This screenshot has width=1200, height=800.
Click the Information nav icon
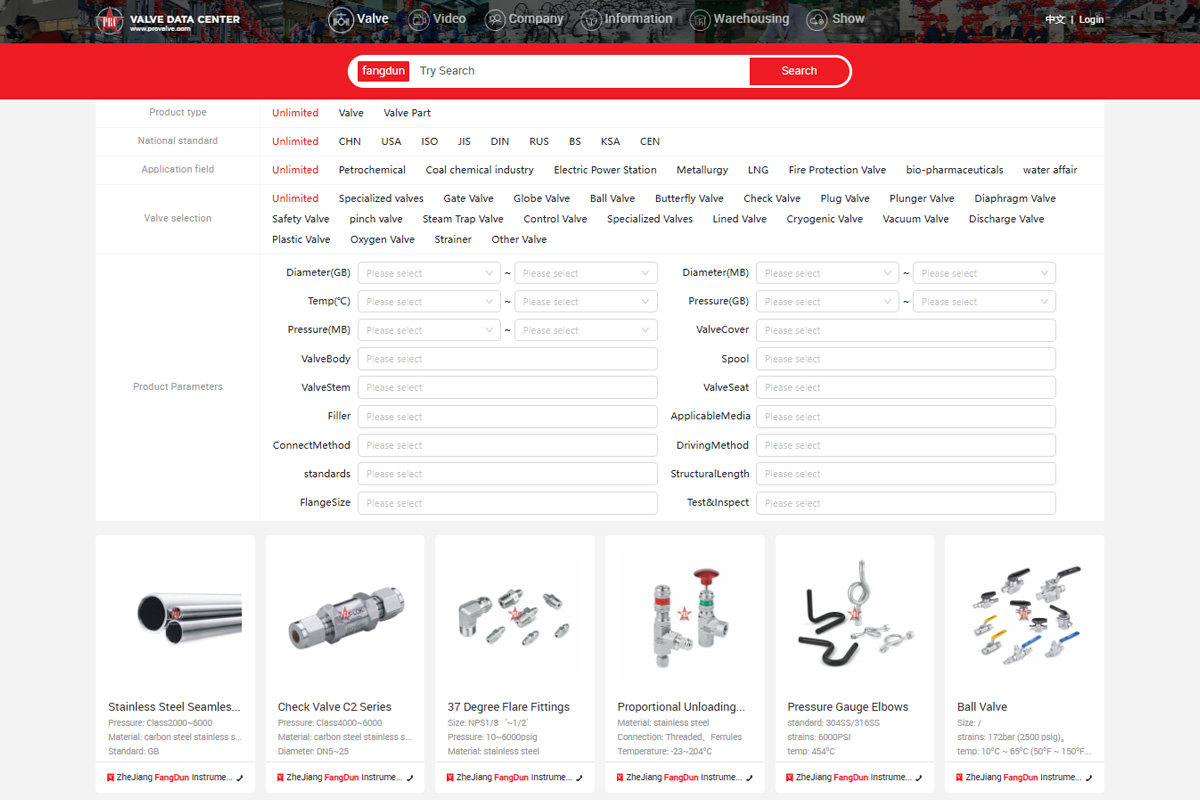(x=591, y=19)
